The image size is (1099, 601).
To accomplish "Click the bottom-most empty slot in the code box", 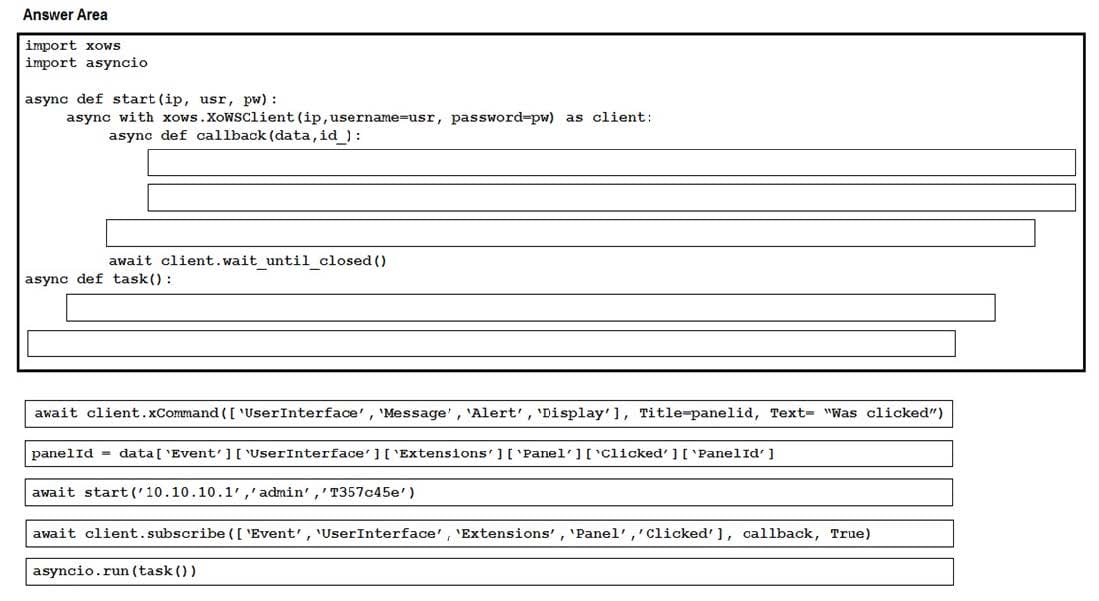I will click(x=491, y=343).
